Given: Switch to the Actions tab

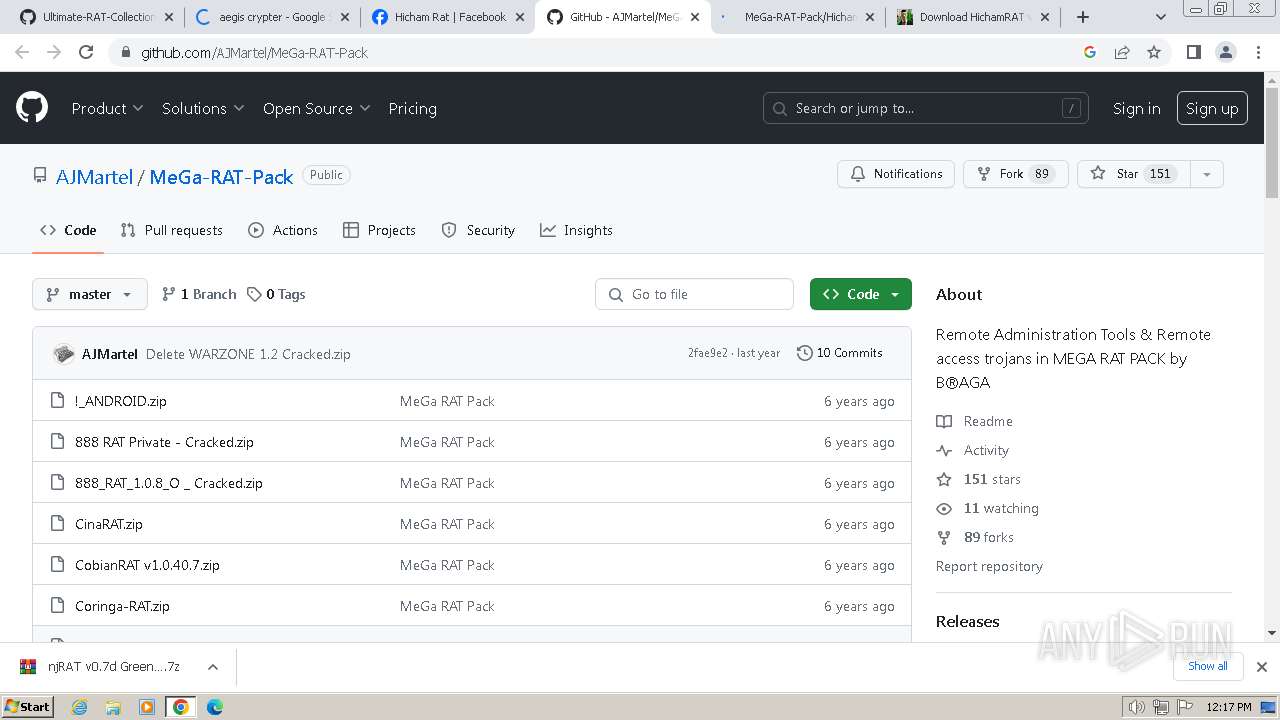Looking at the screenshot, I should point(283,230).
